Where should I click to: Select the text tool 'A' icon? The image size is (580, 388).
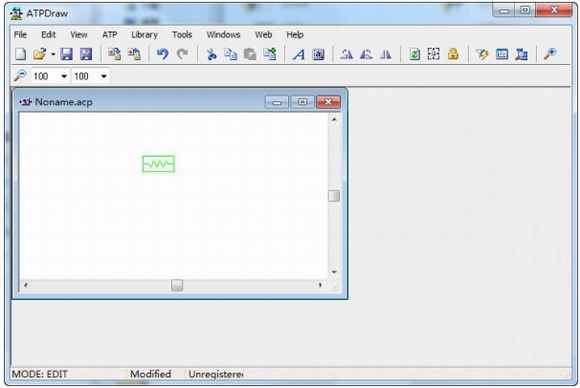pos(299,54)
